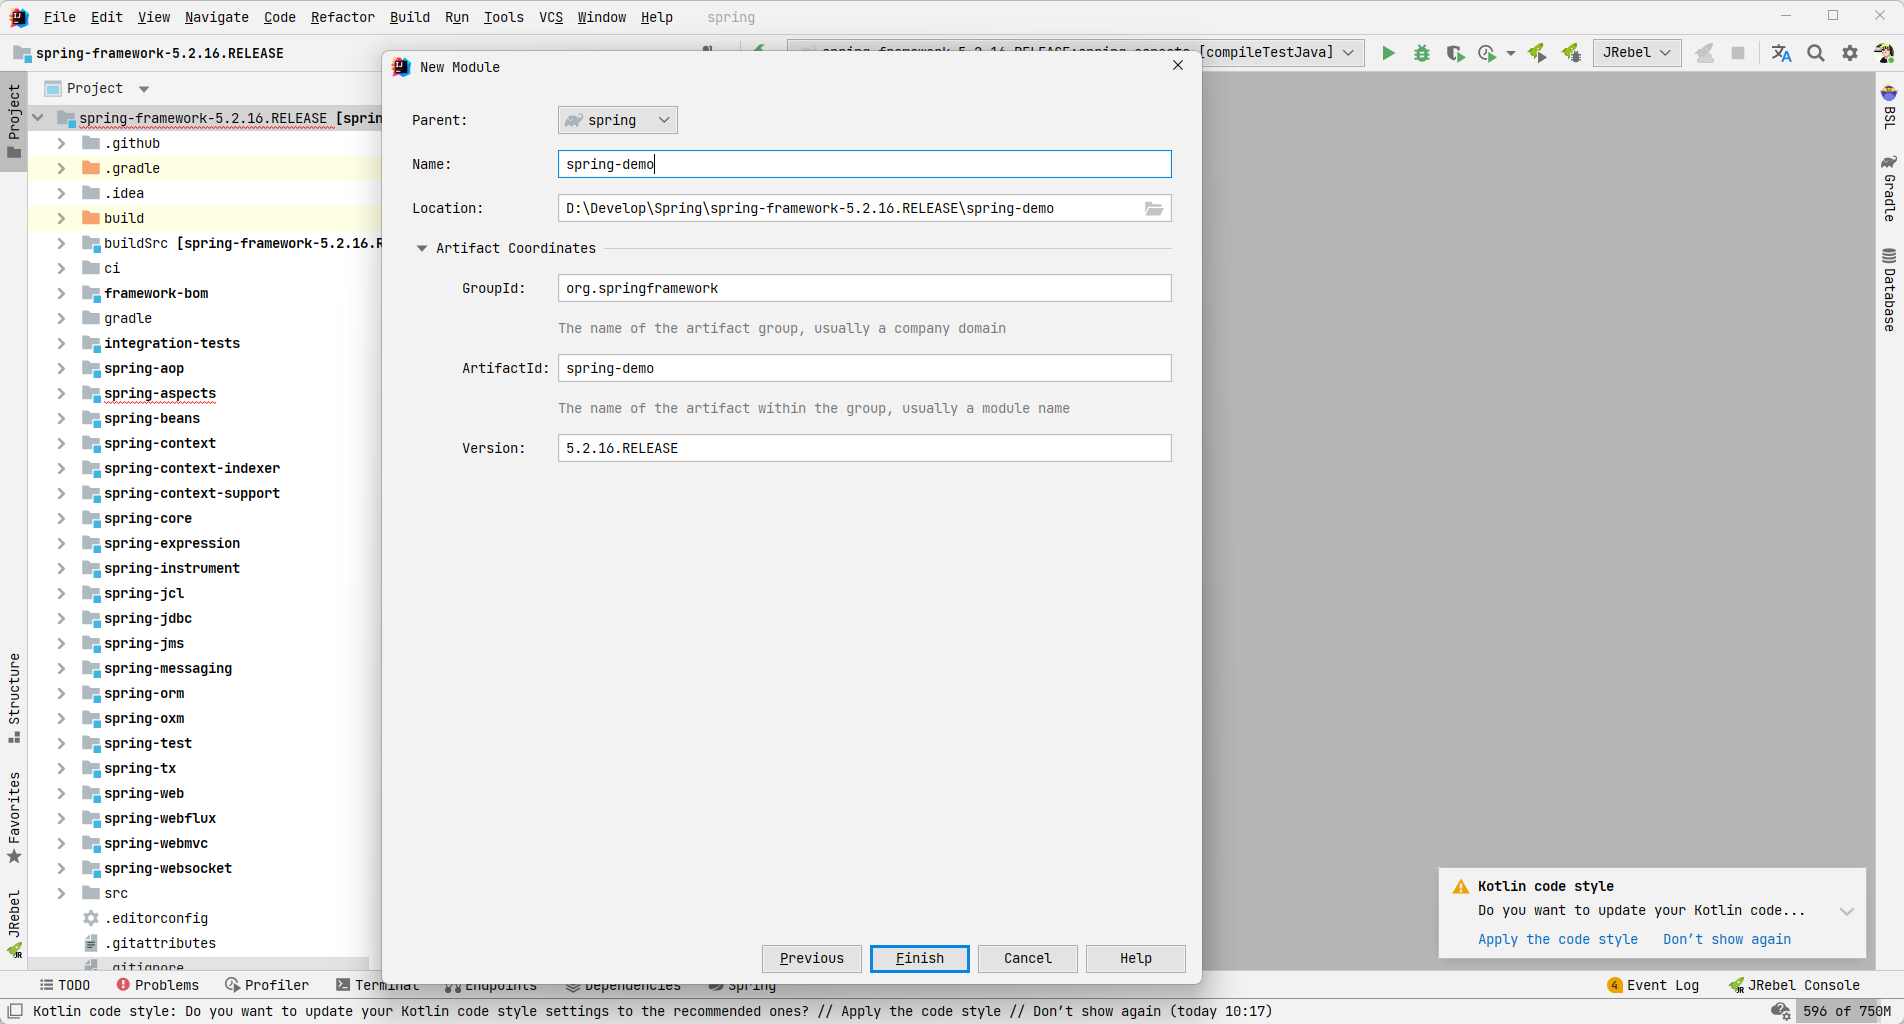Open the Event Log panel

[x=1653, y=985]
